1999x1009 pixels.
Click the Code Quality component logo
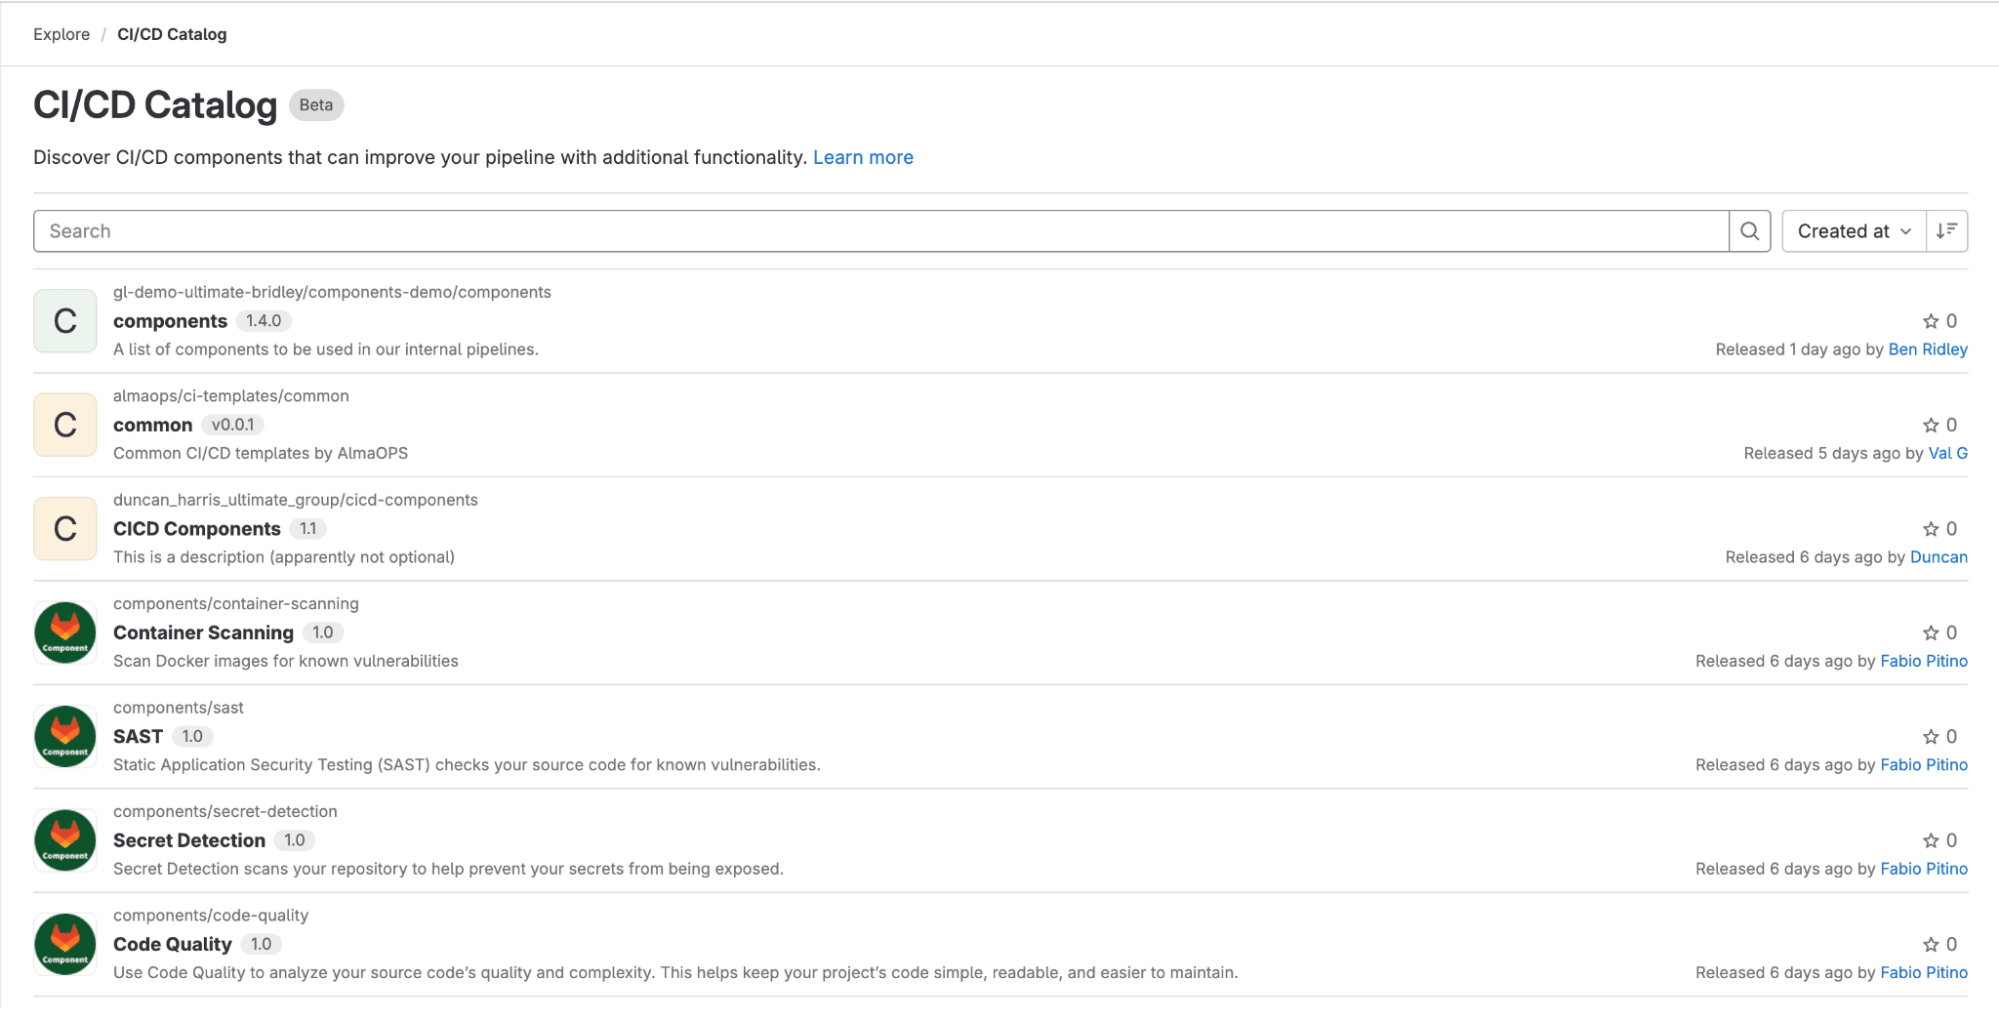[65, 945]
